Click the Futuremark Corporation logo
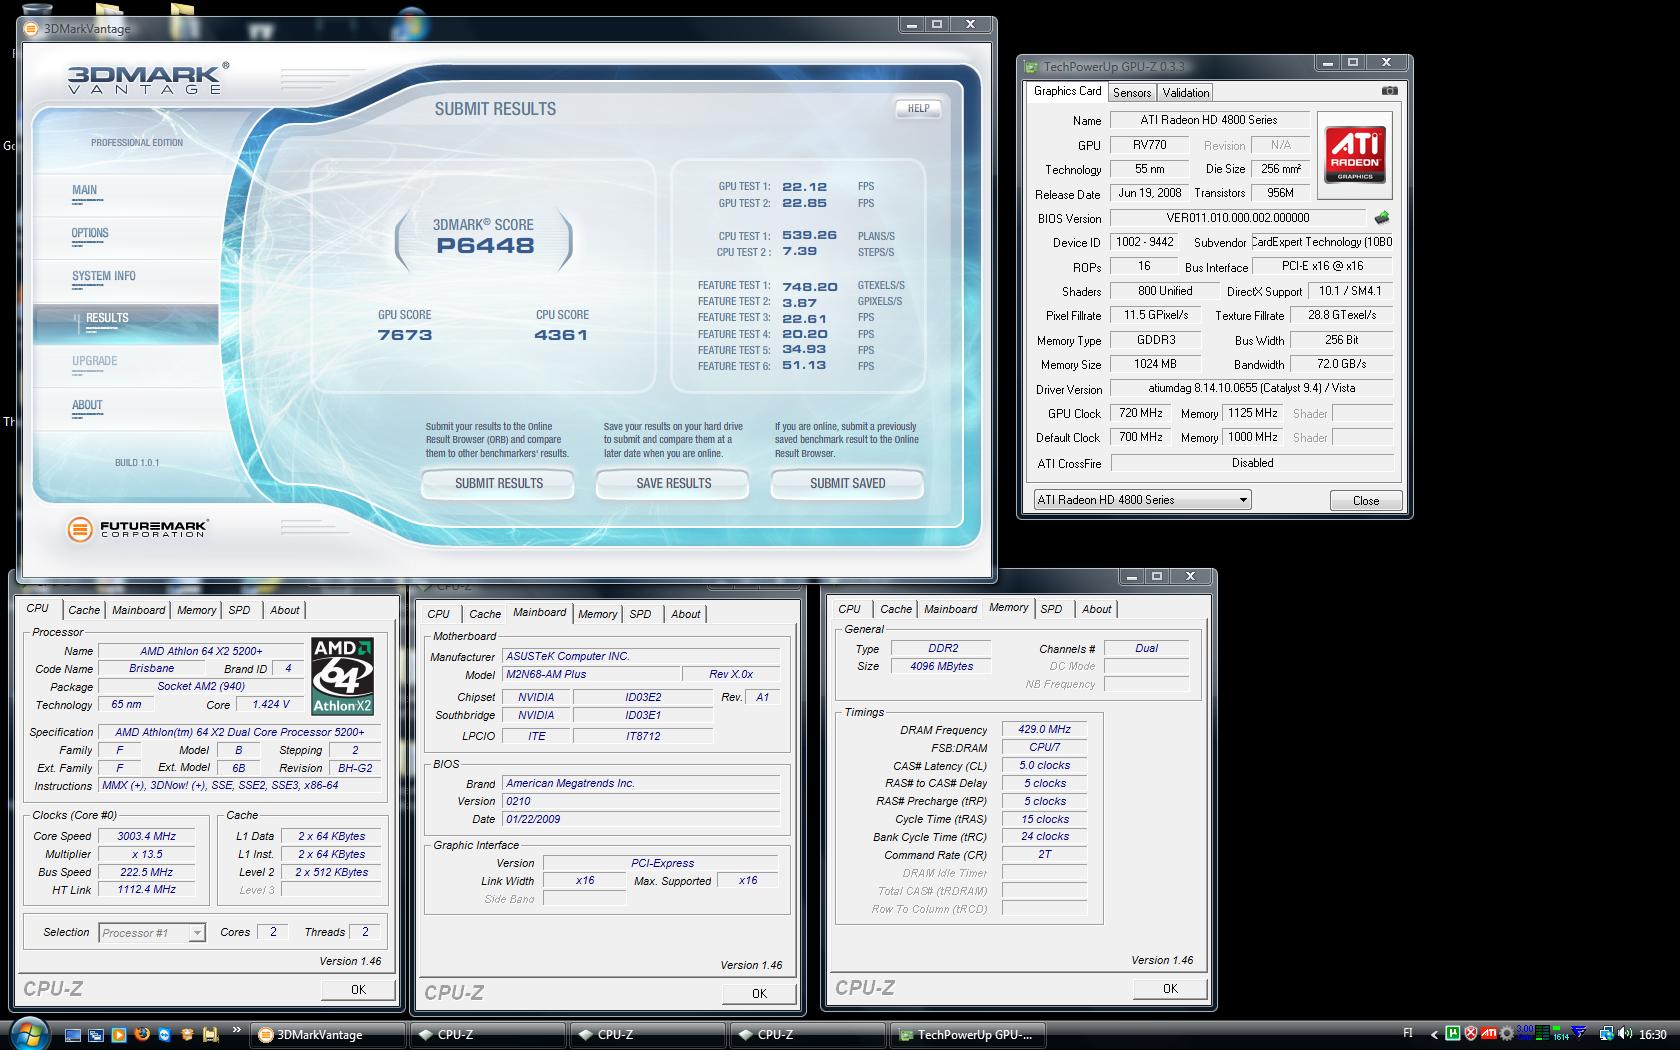The width and height of the screenshot is (1680, 1050). tap(137, 528)
